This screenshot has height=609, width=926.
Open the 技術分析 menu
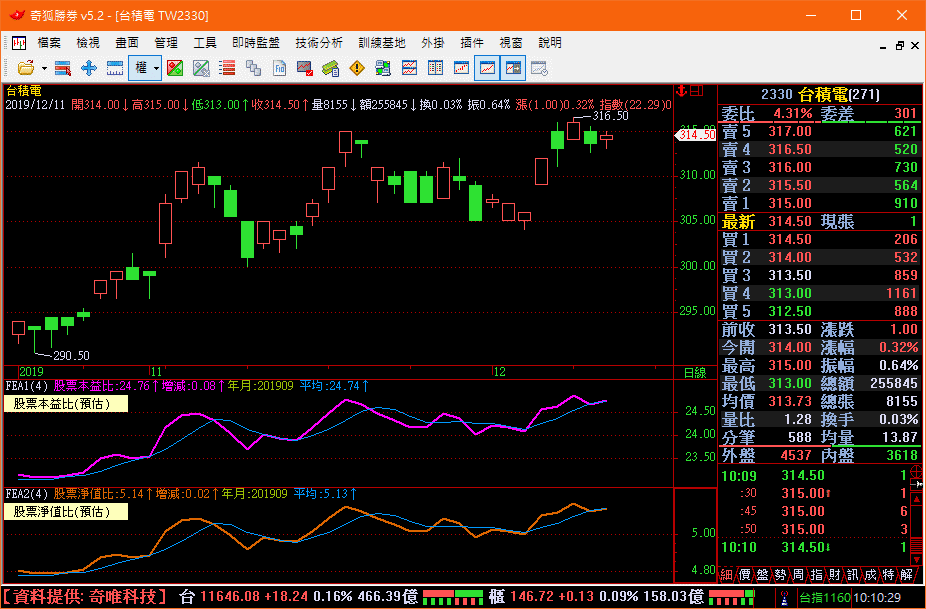pyautogui.click(x=319, y=43)
